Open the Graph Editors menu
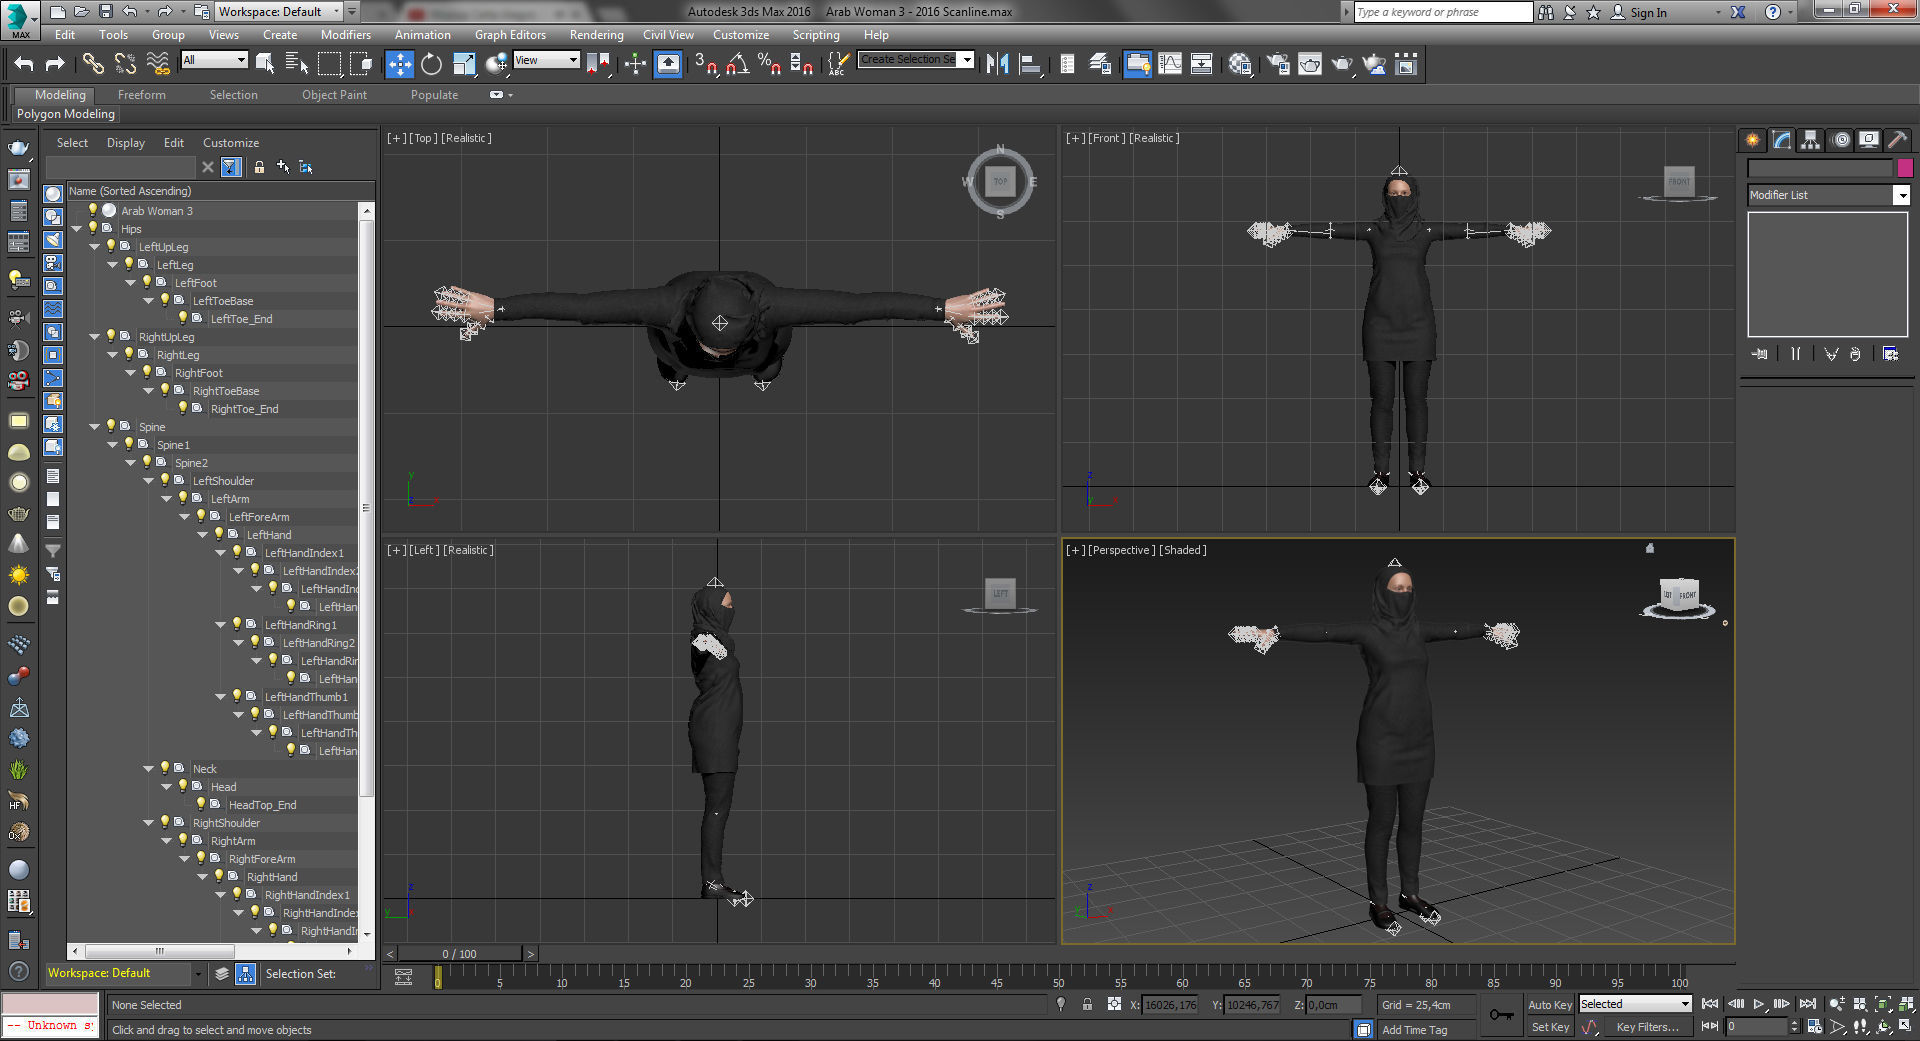Image resolution: width=1920 pixels, height=1041 pixels. (510, 35)
